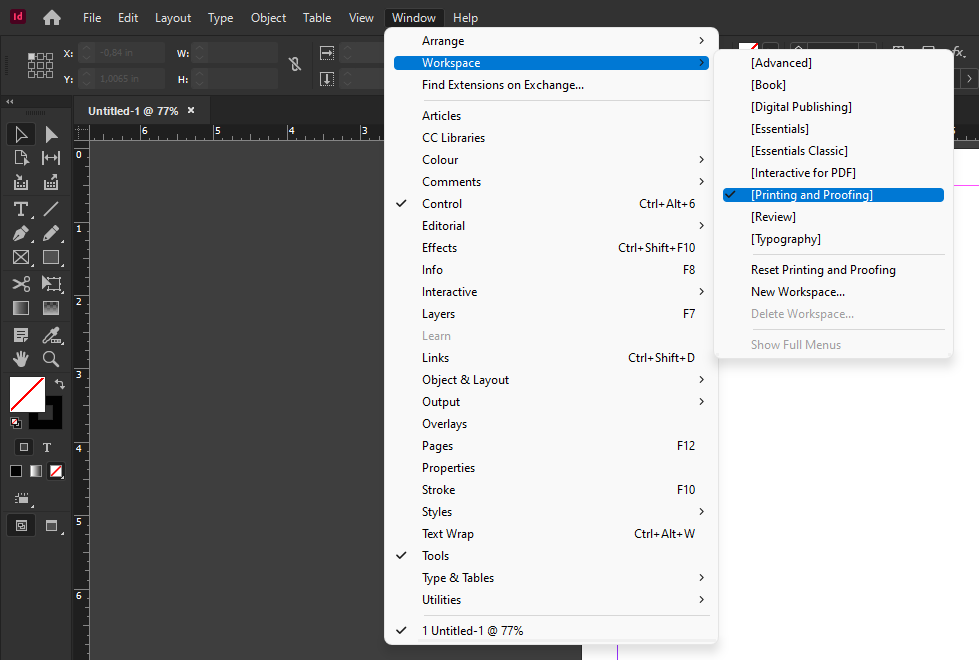Viewport: 979px width, 660px height.
Task: Select the Pen tool
Action: [x=21, y=234]
